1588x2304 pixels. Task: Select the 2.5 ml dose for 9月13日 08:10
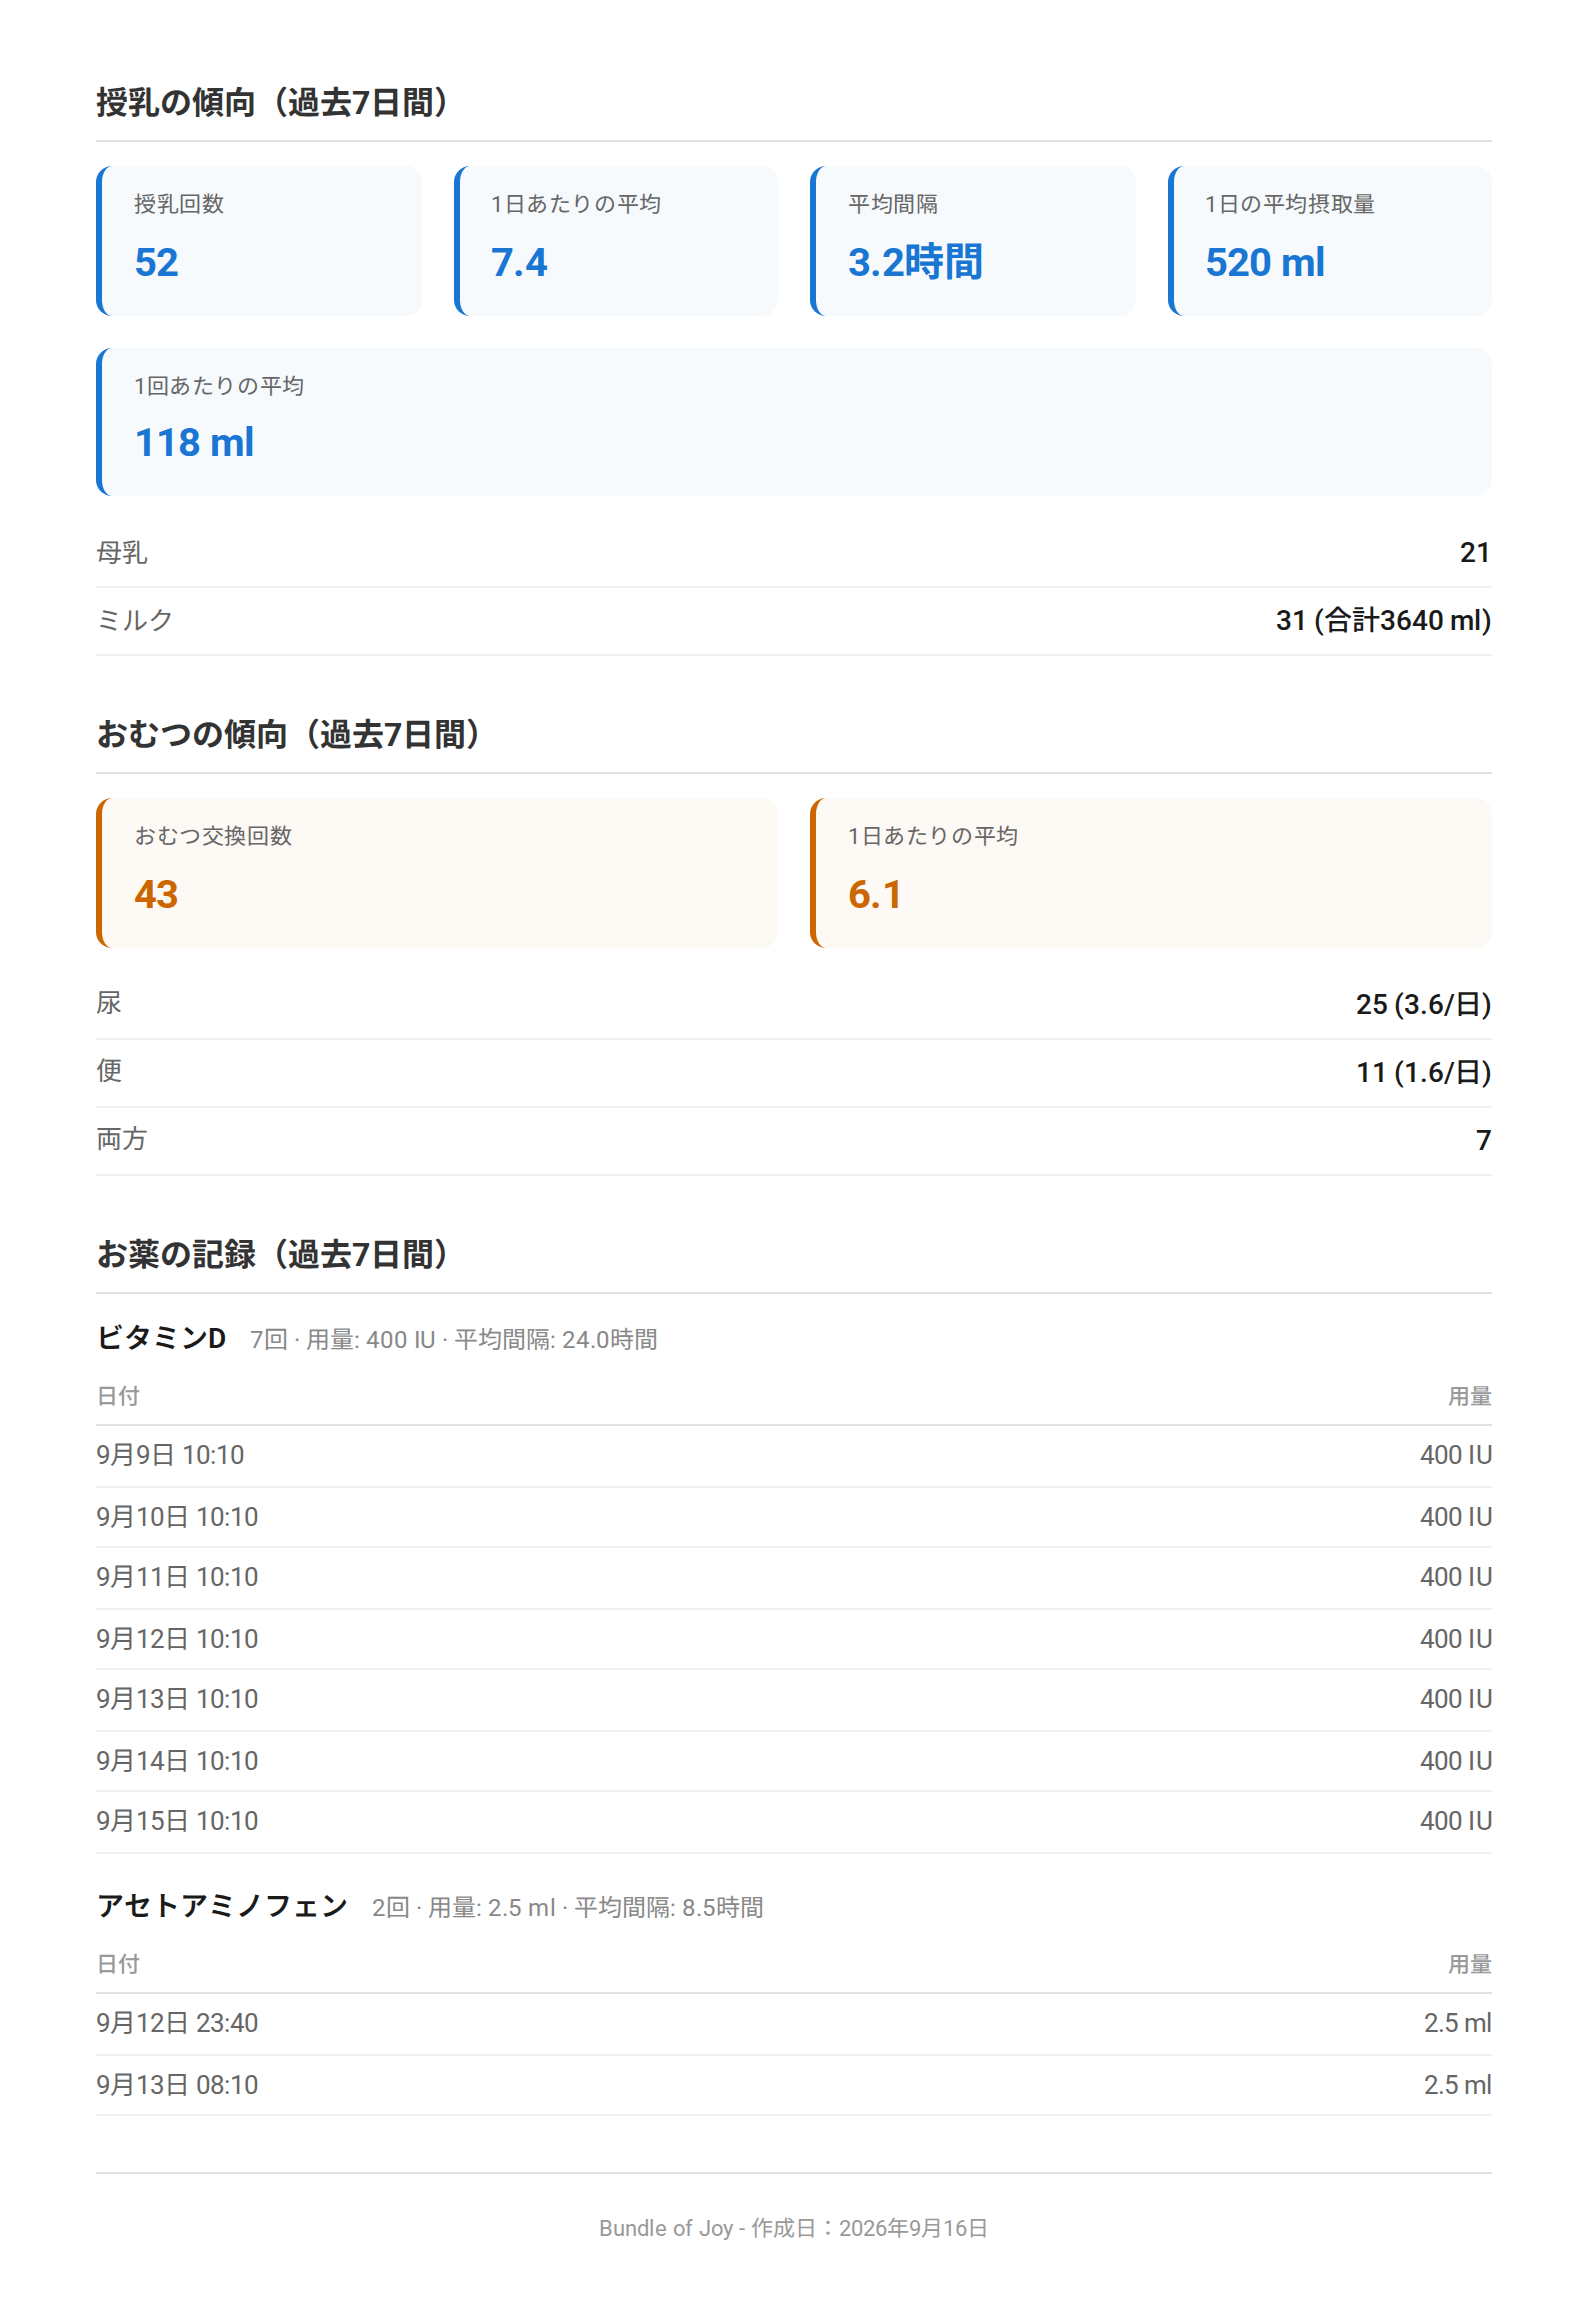[x=1458, y=2085]
